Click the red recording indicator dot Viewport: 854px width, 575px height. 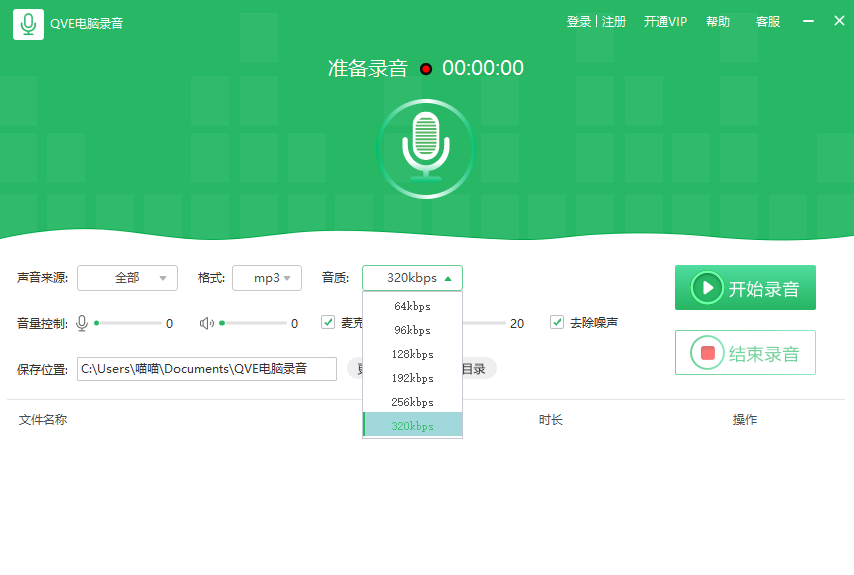click(x=426, y=69)
